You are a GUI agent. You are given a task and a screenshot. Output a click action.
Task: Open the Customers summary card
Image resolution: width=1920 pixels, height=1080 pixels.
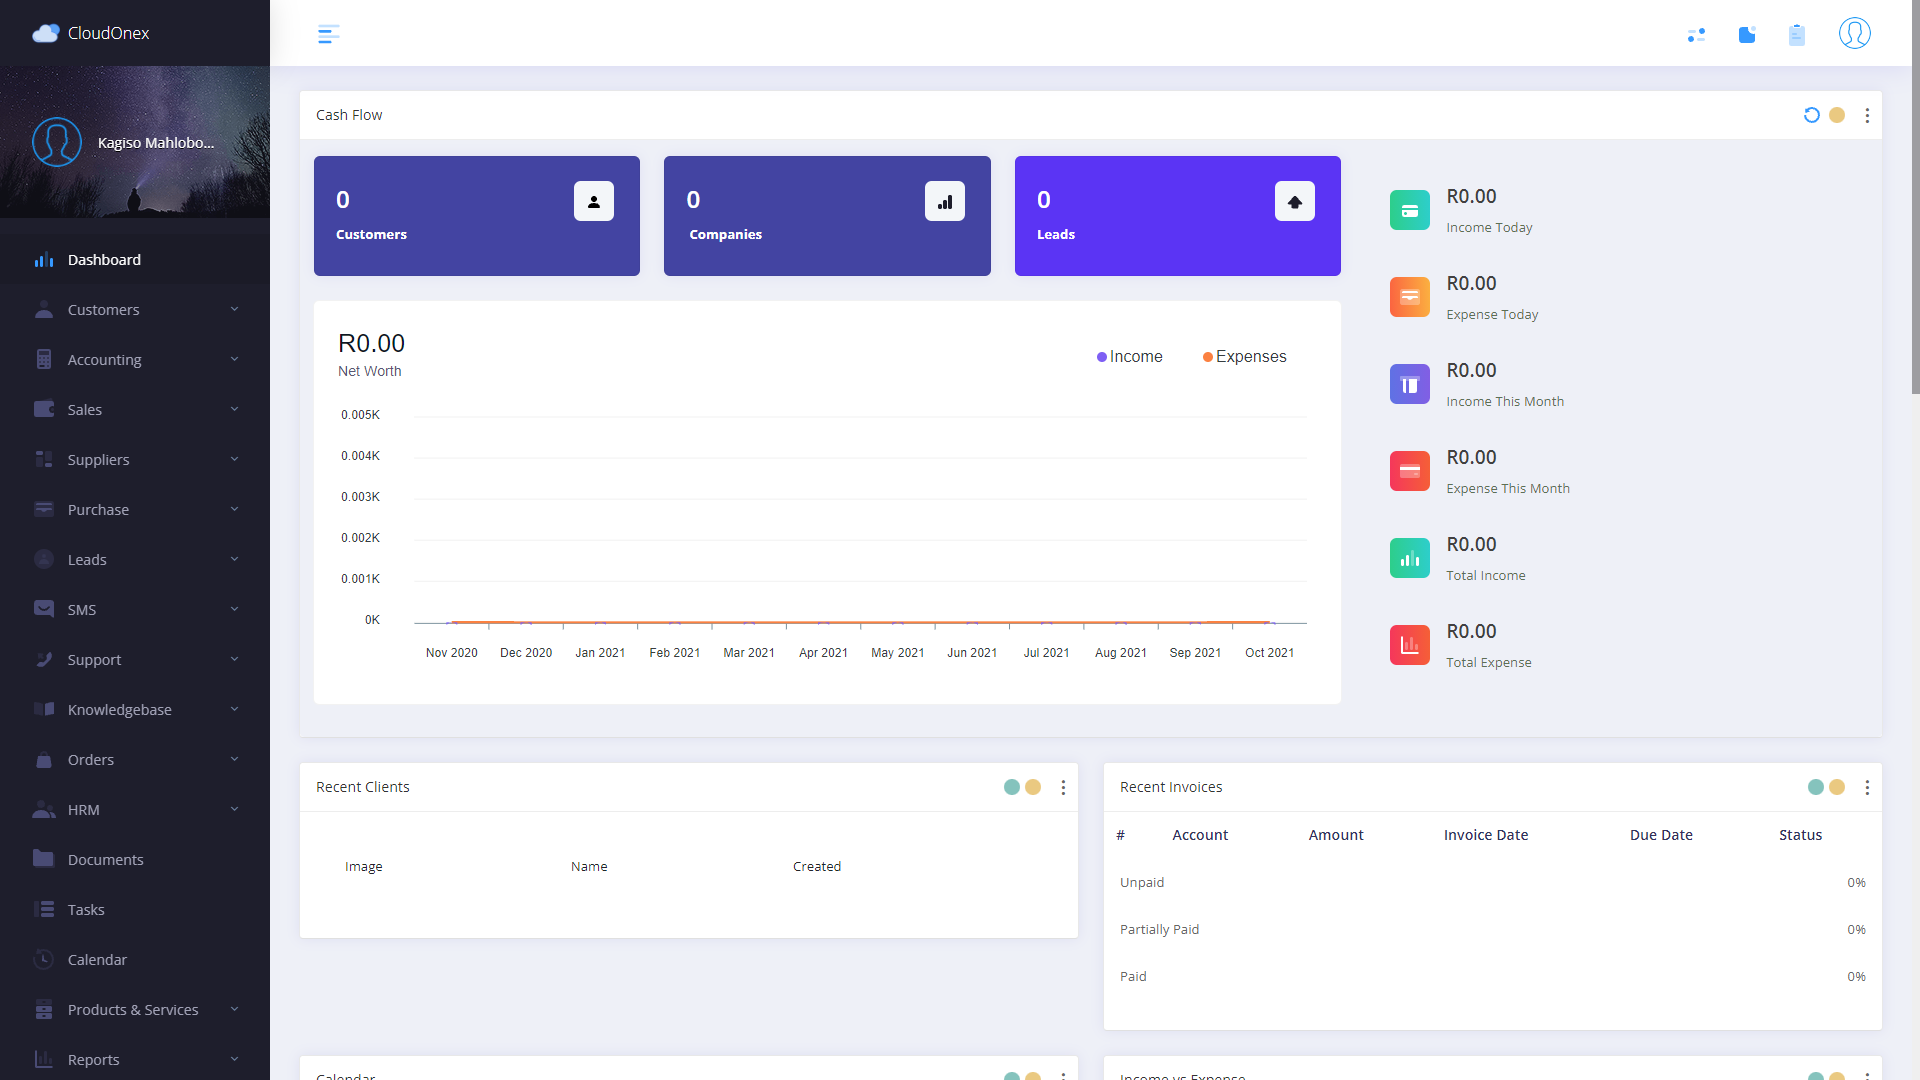click(x=477, y=216)
